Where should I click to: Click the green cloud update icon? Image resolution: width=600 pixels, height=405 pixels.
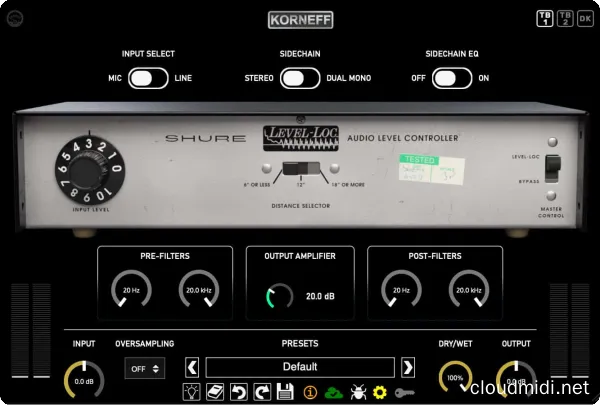pyautogui.click(x=333, y=393)
